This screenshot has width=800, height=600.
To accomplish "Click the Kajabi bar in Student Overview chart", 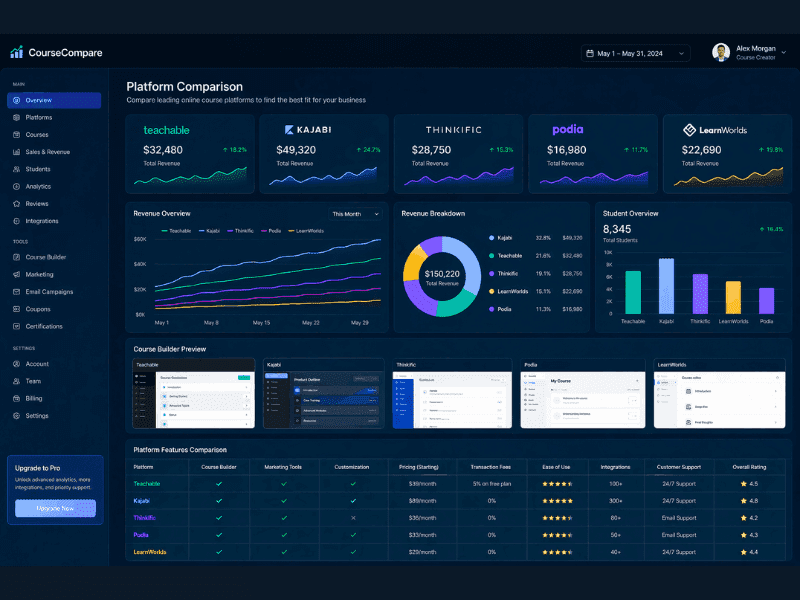I will 666,286.
